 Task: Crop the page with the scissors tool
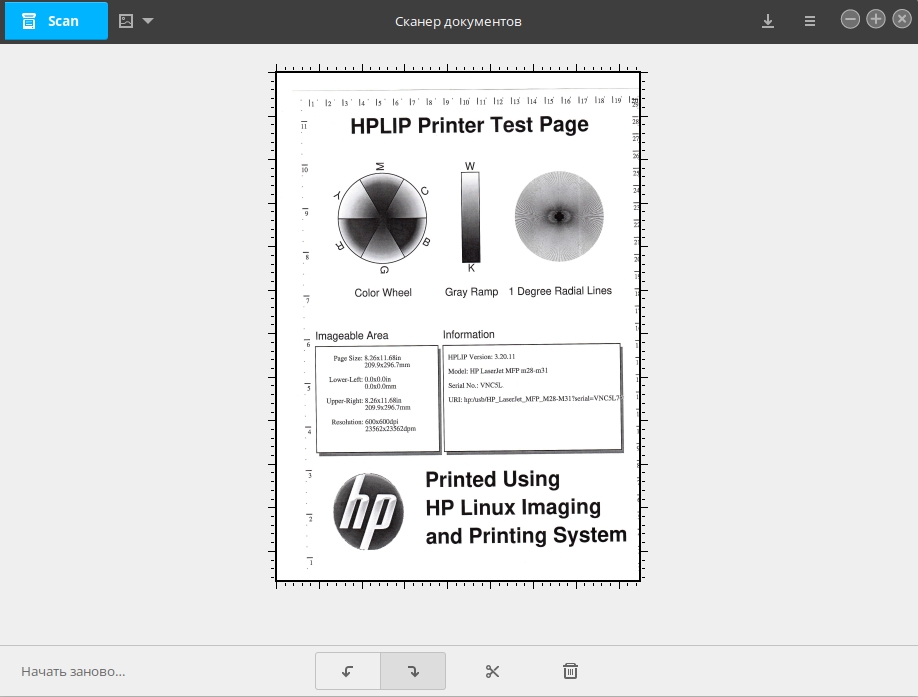click(492, 671)
